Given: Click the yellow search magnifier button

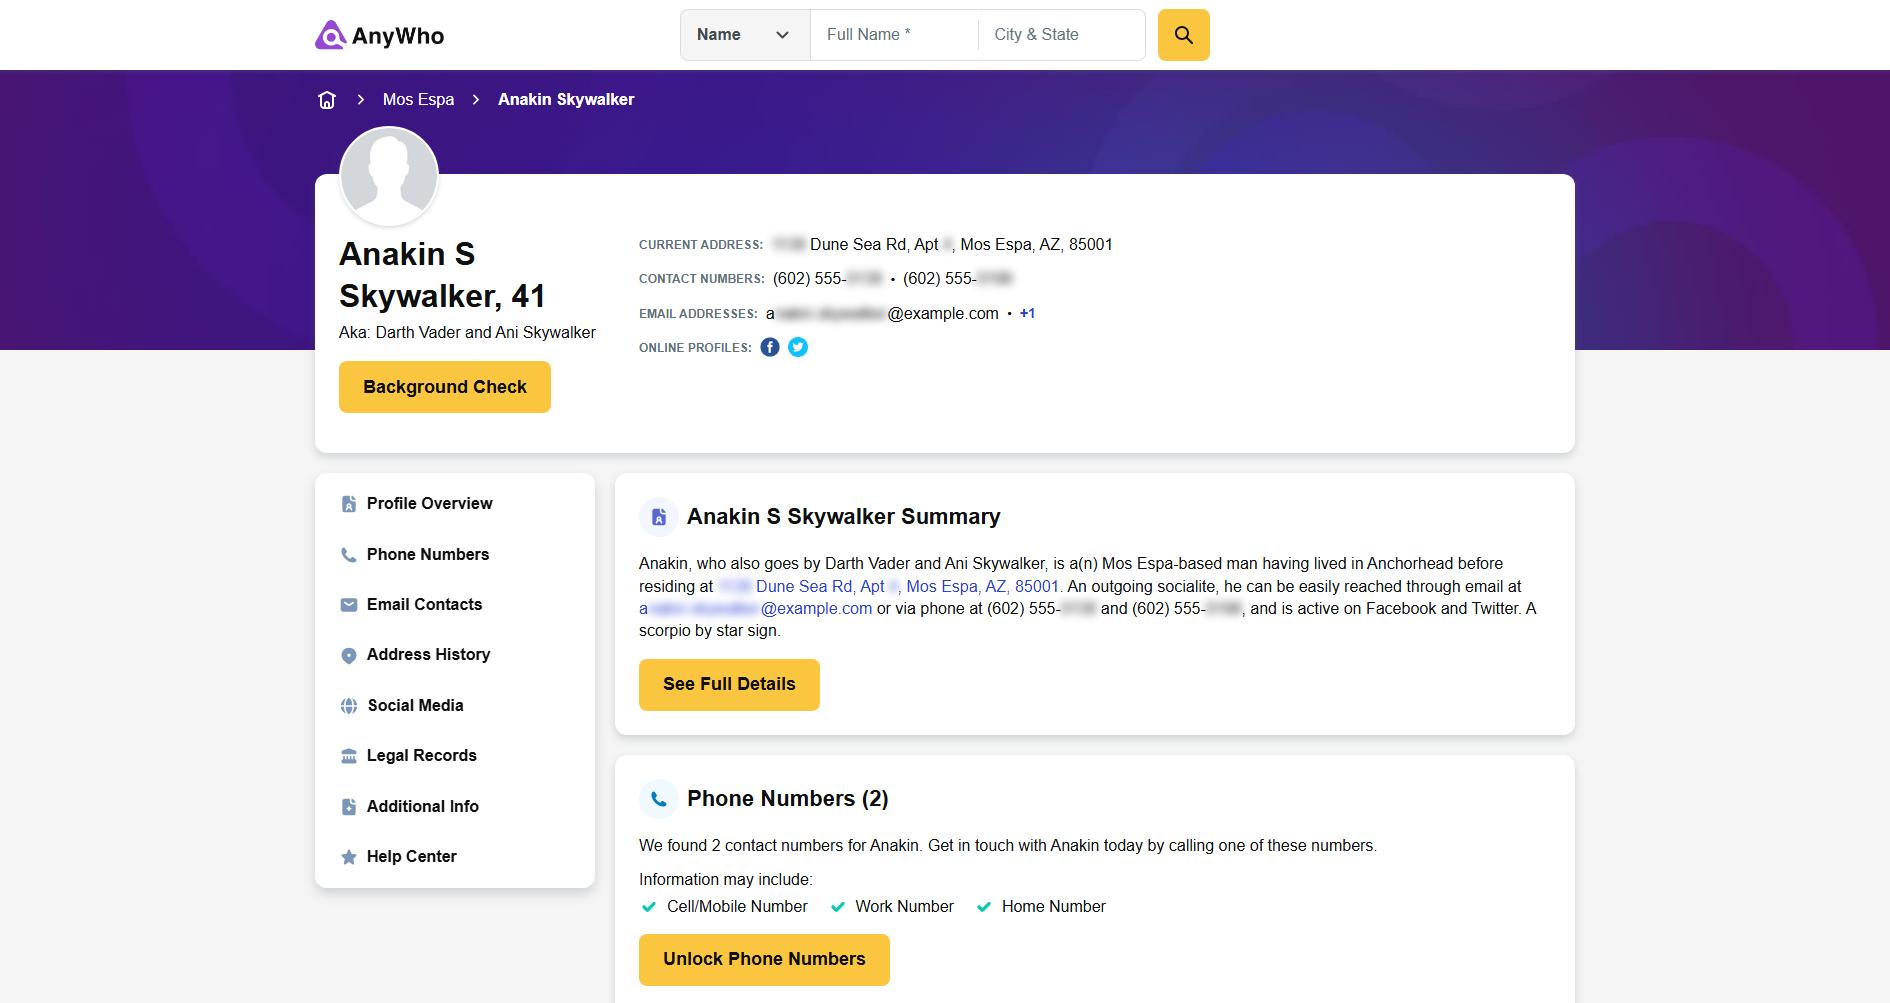Looking at the screenshot, I should click(1184, 35).
